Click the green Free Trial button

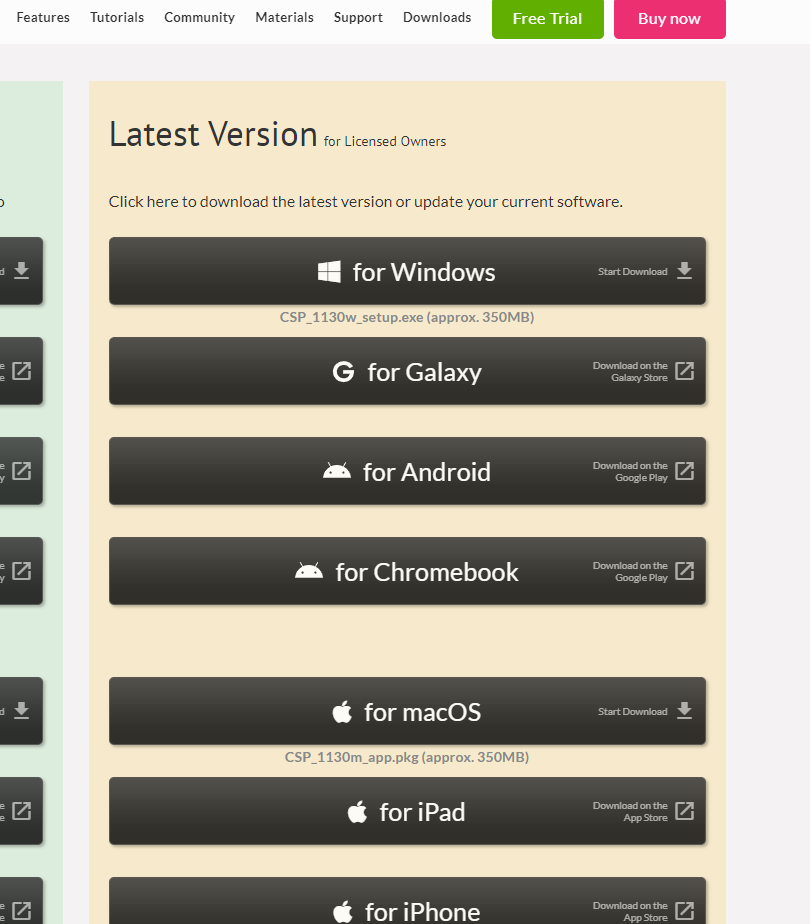[x=548, y=19]
